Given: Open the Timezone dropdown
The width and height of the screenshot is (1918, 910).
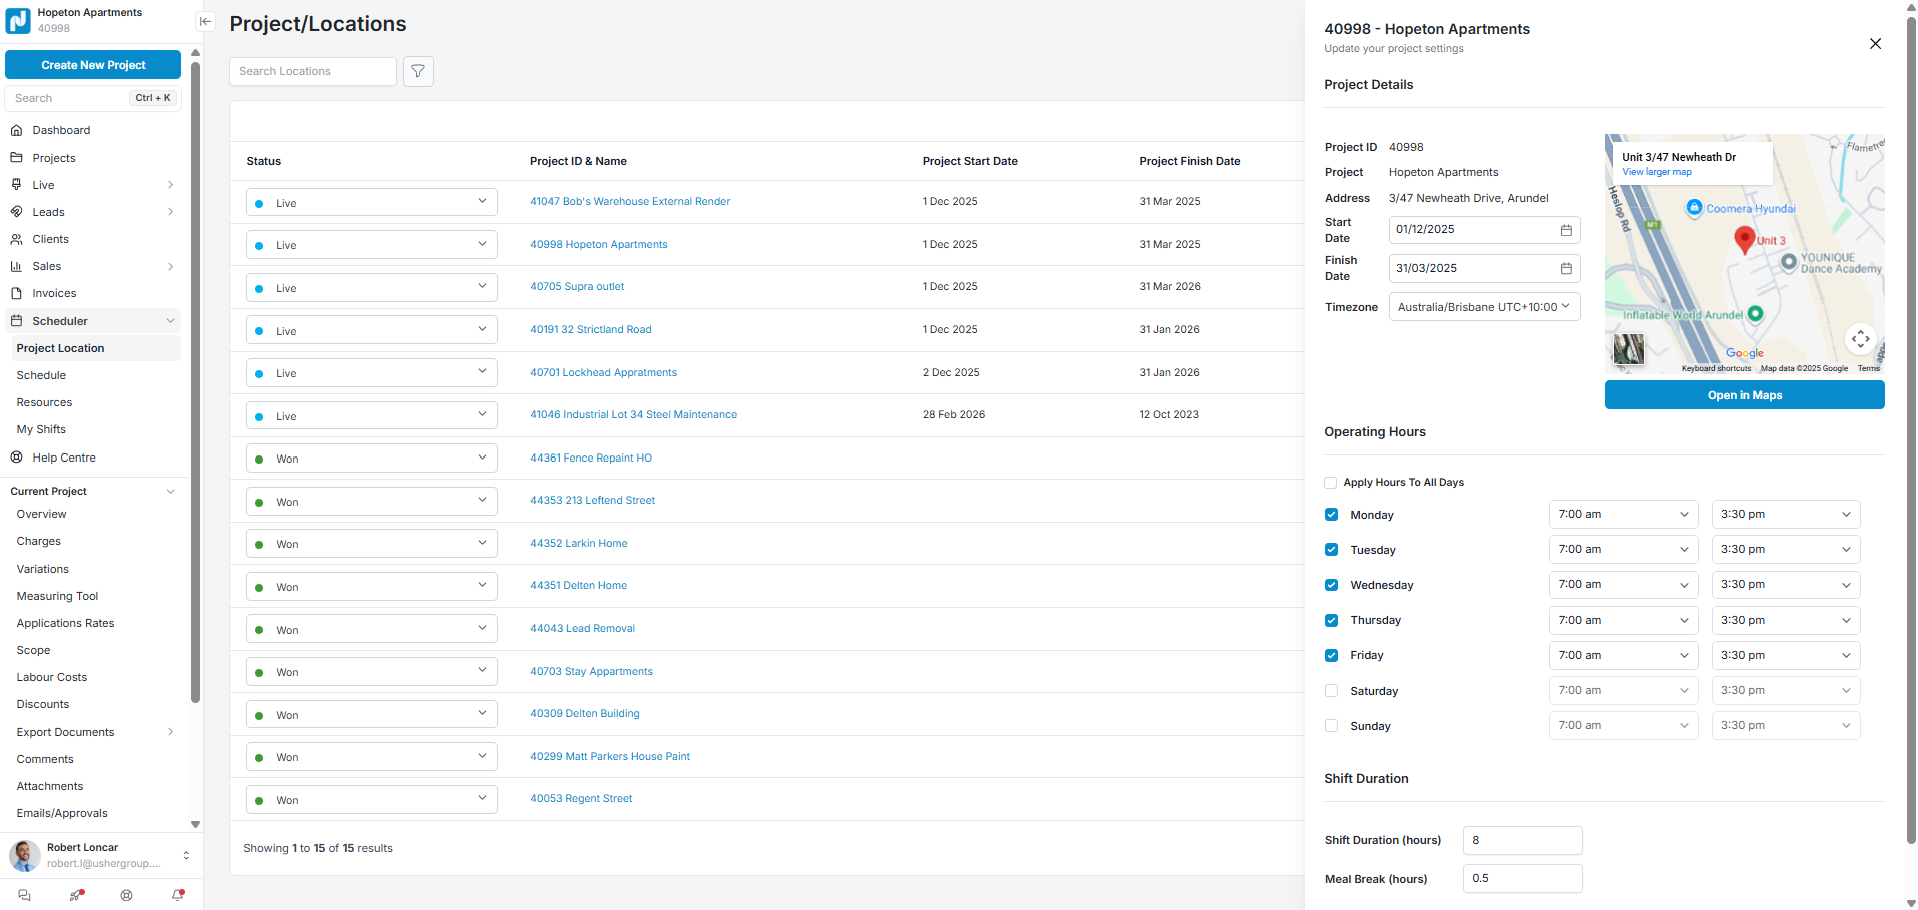Looking at the screenshot, I should [x=1484, y=307].
